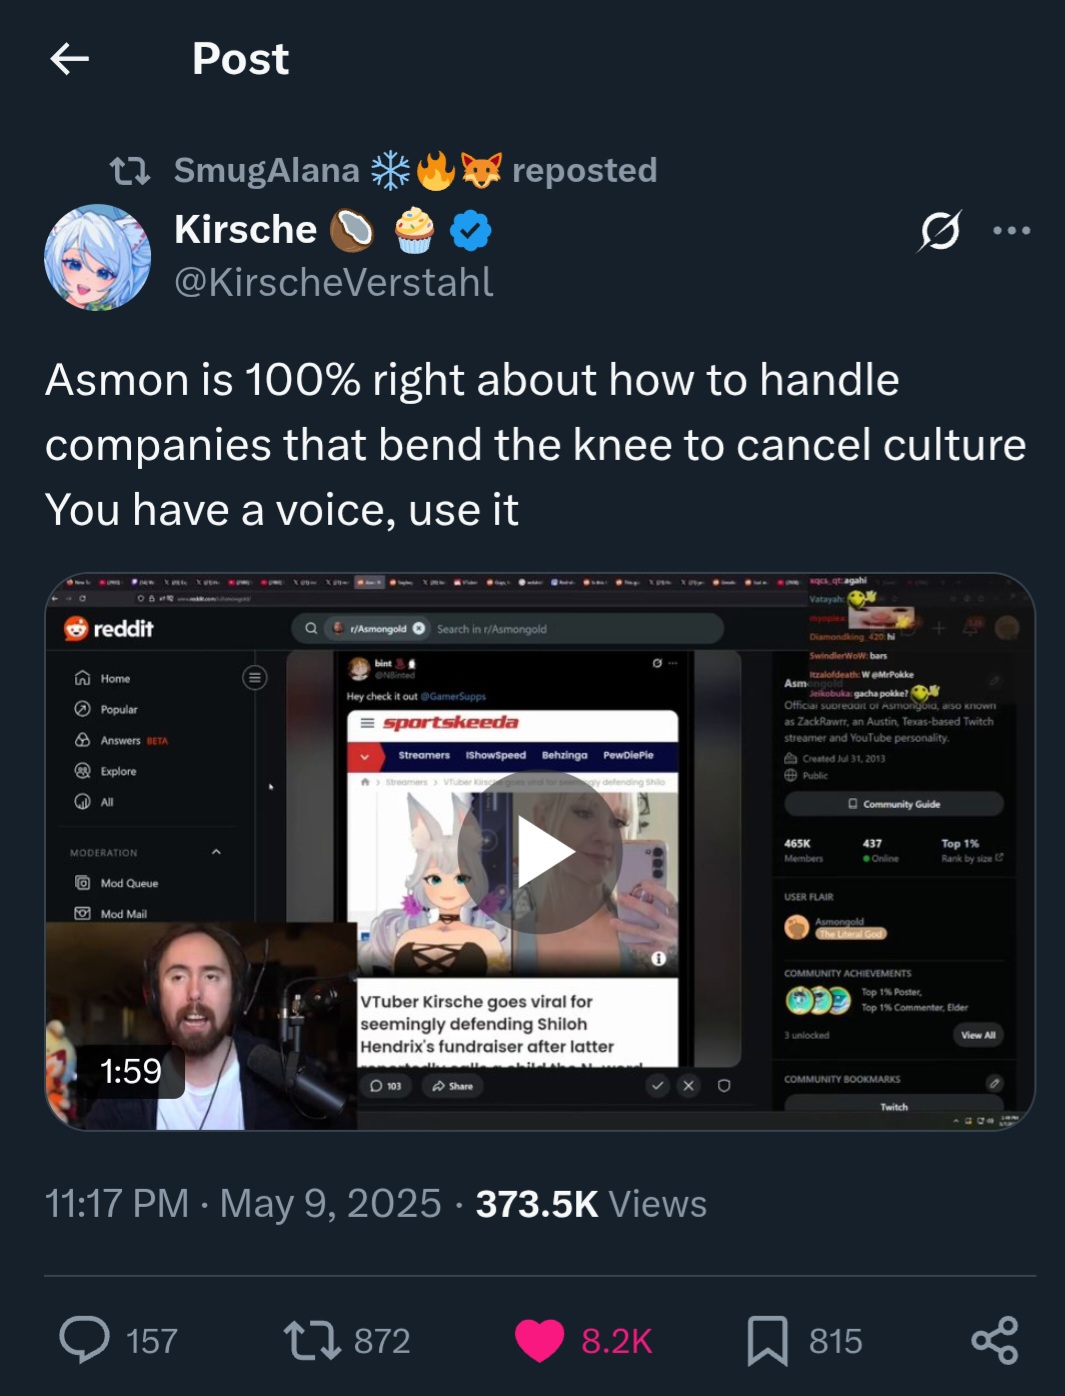Open the reply comment icon
The height and width of the screenshot is (1396, 1065).
pos(84,1340)
